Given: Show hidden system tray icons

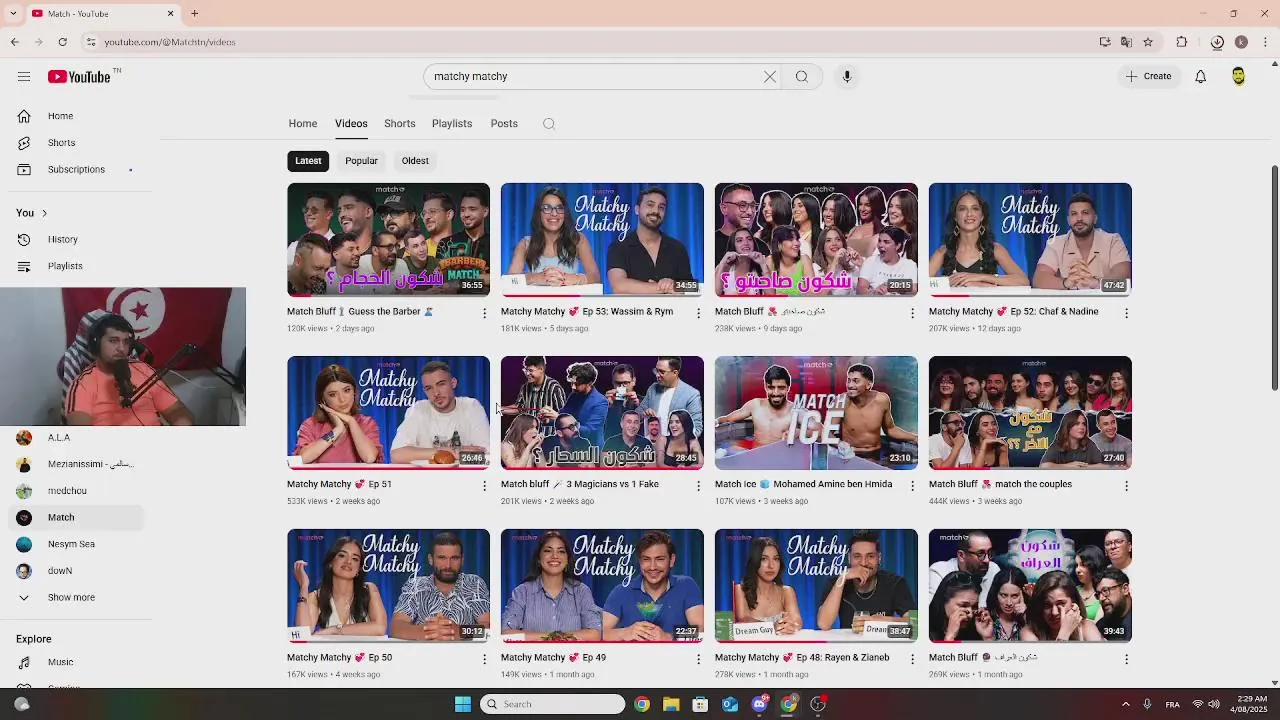Looking at the screenshot, I should click(1125, 704).
